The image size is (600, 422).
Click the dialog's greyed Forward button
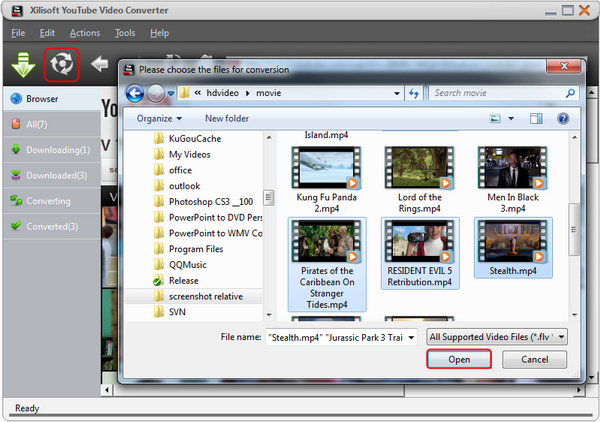pyautogui.click(x=155, y=93)
